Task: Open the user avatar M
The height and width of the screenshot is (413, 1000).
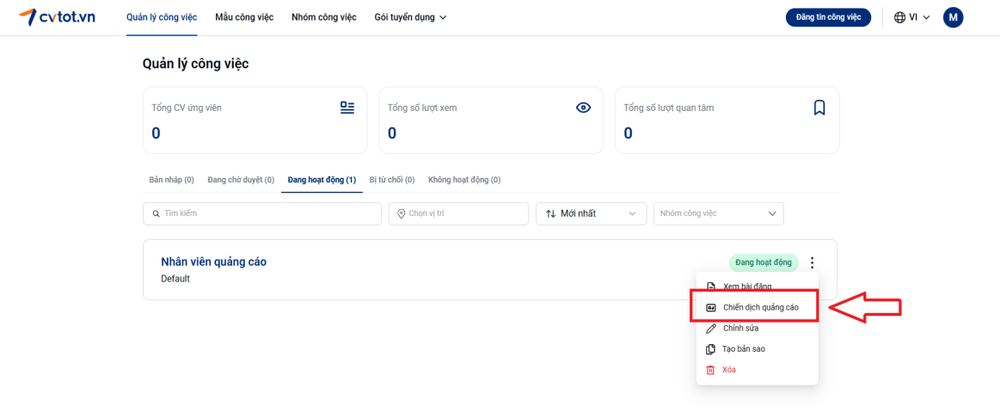Action: [953, 17]
